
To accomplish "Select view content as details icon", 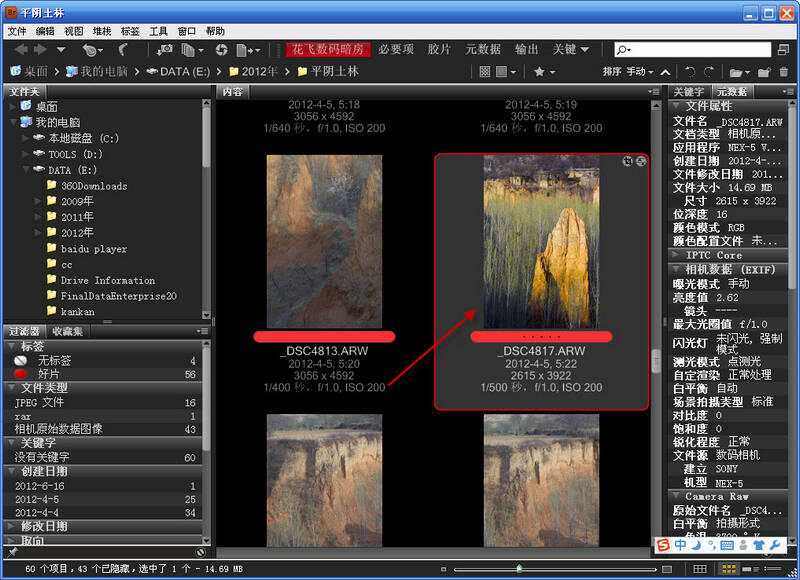I will [x=749, y=569].
